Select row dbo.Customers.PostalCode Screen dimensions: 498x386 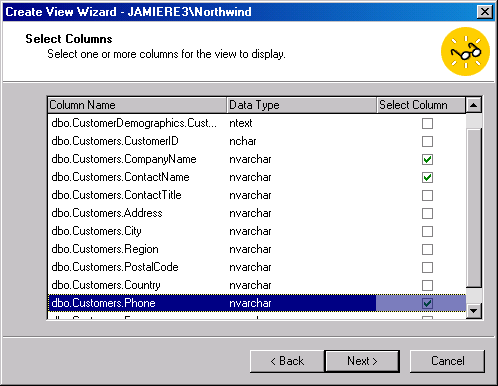(x=257, y=267)
